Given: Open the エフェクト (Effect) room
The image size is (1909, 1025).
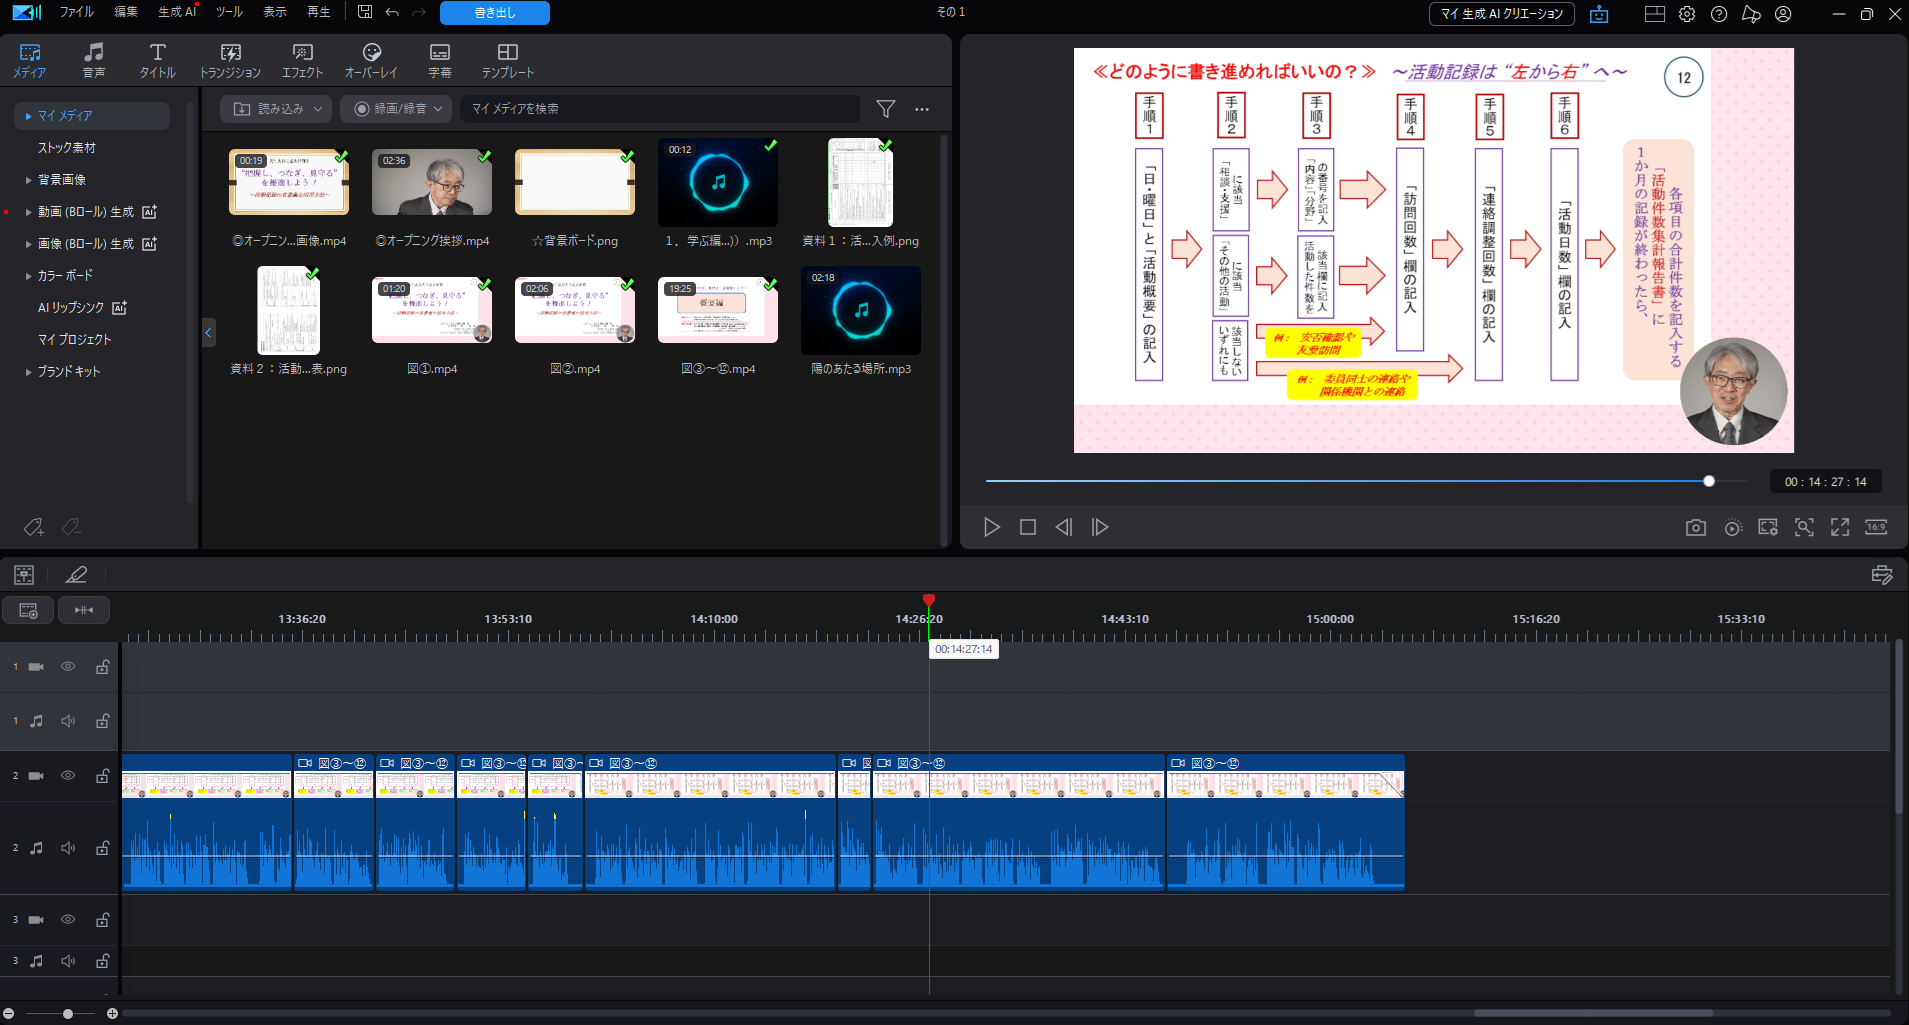Looking at the screenshot, I should point(302,60).
